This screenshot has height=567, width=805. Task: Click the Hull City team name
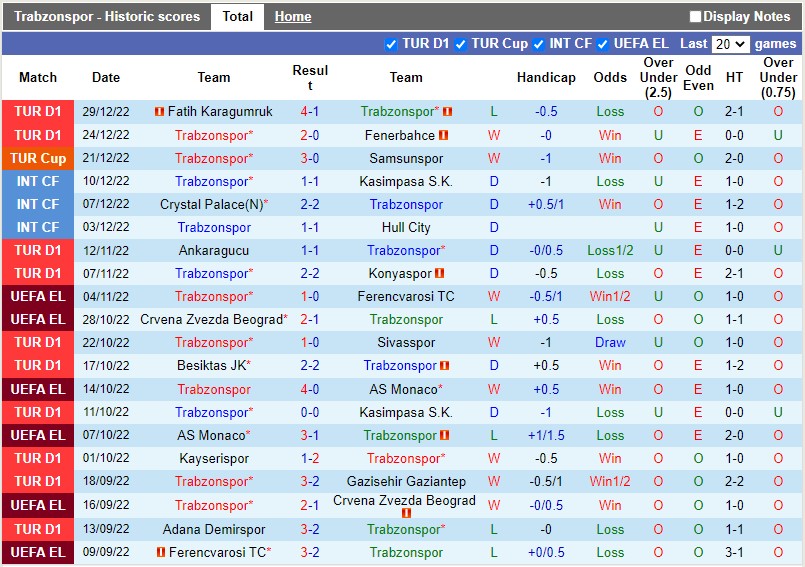pos(406,228)
